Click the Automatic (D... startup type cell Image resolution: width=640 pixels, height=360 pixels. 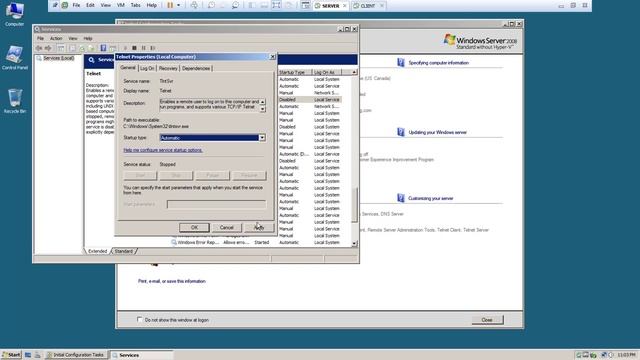294,154
